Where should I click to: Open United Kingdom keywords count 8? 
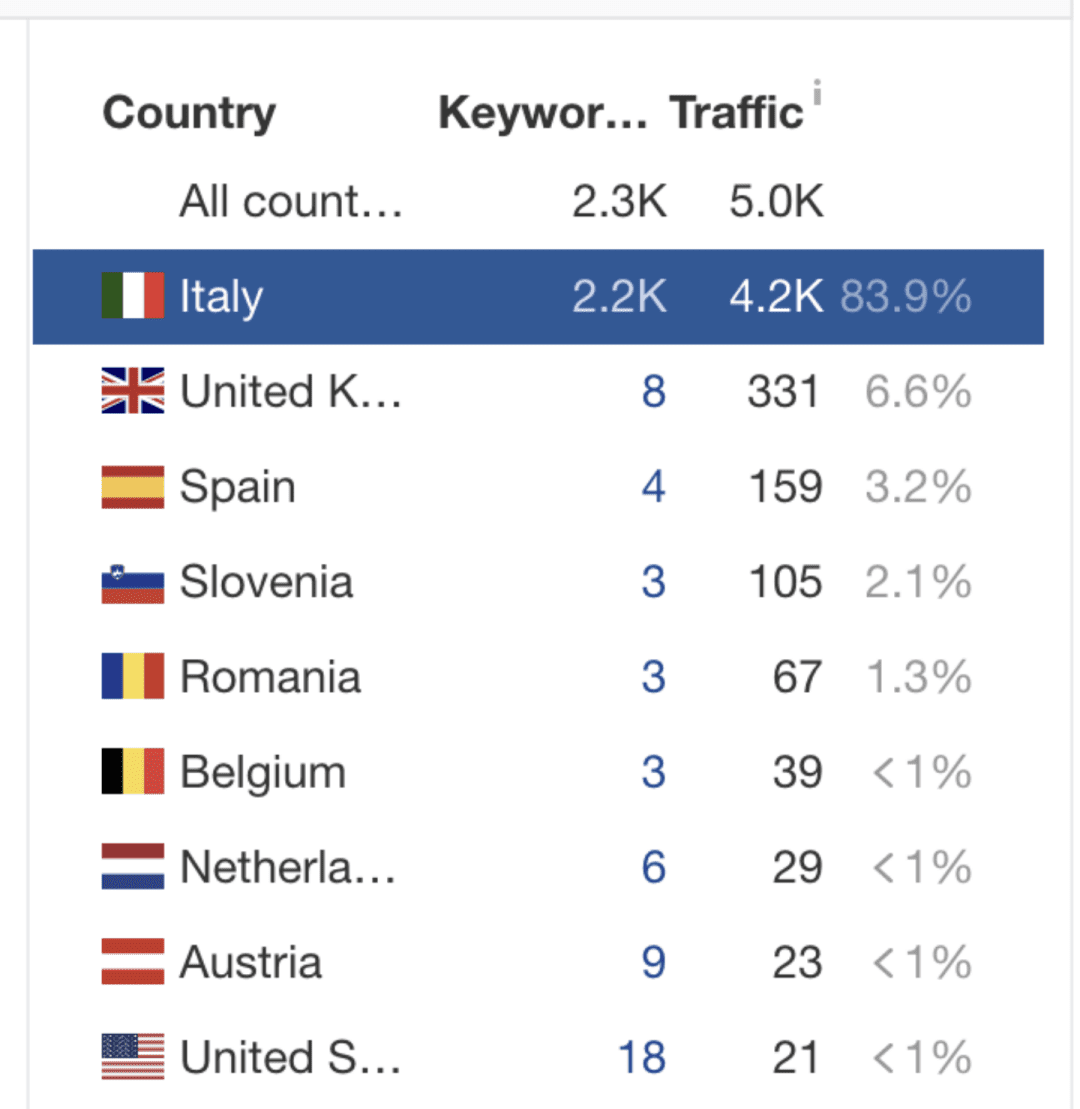coord(654,391)
